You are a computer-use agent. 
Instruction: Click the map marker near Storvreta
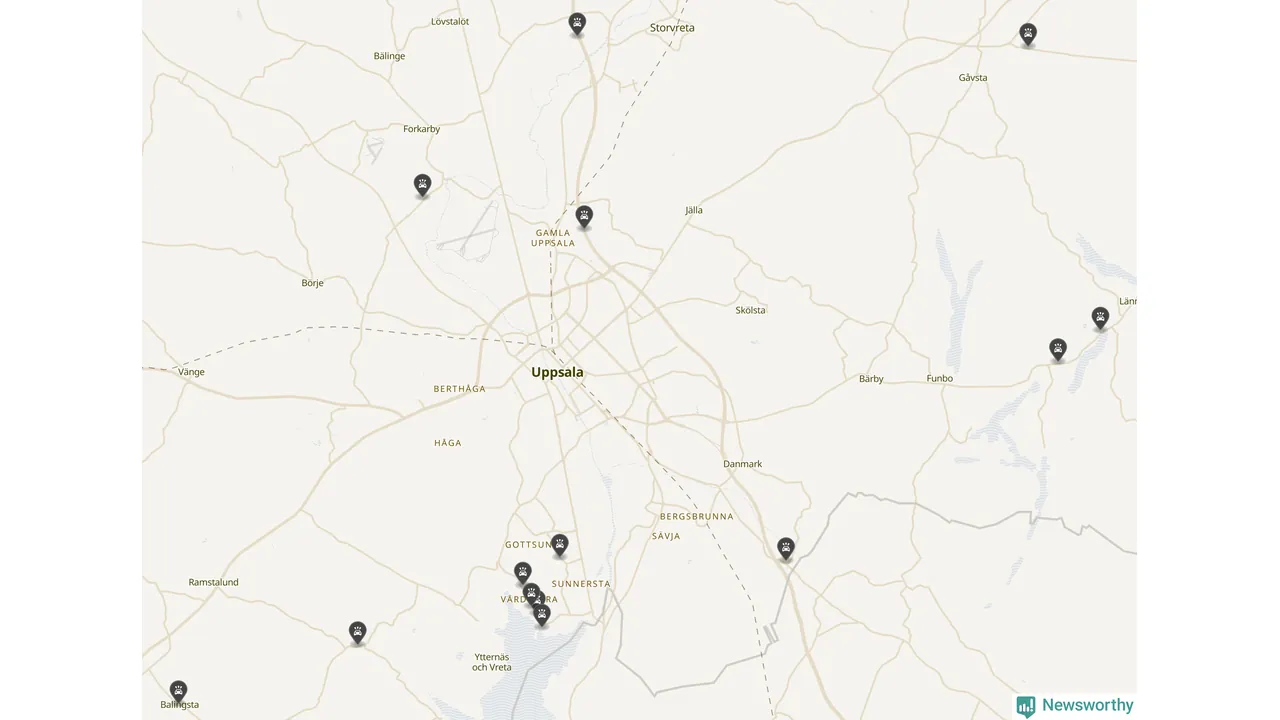[x=577, y=24]
